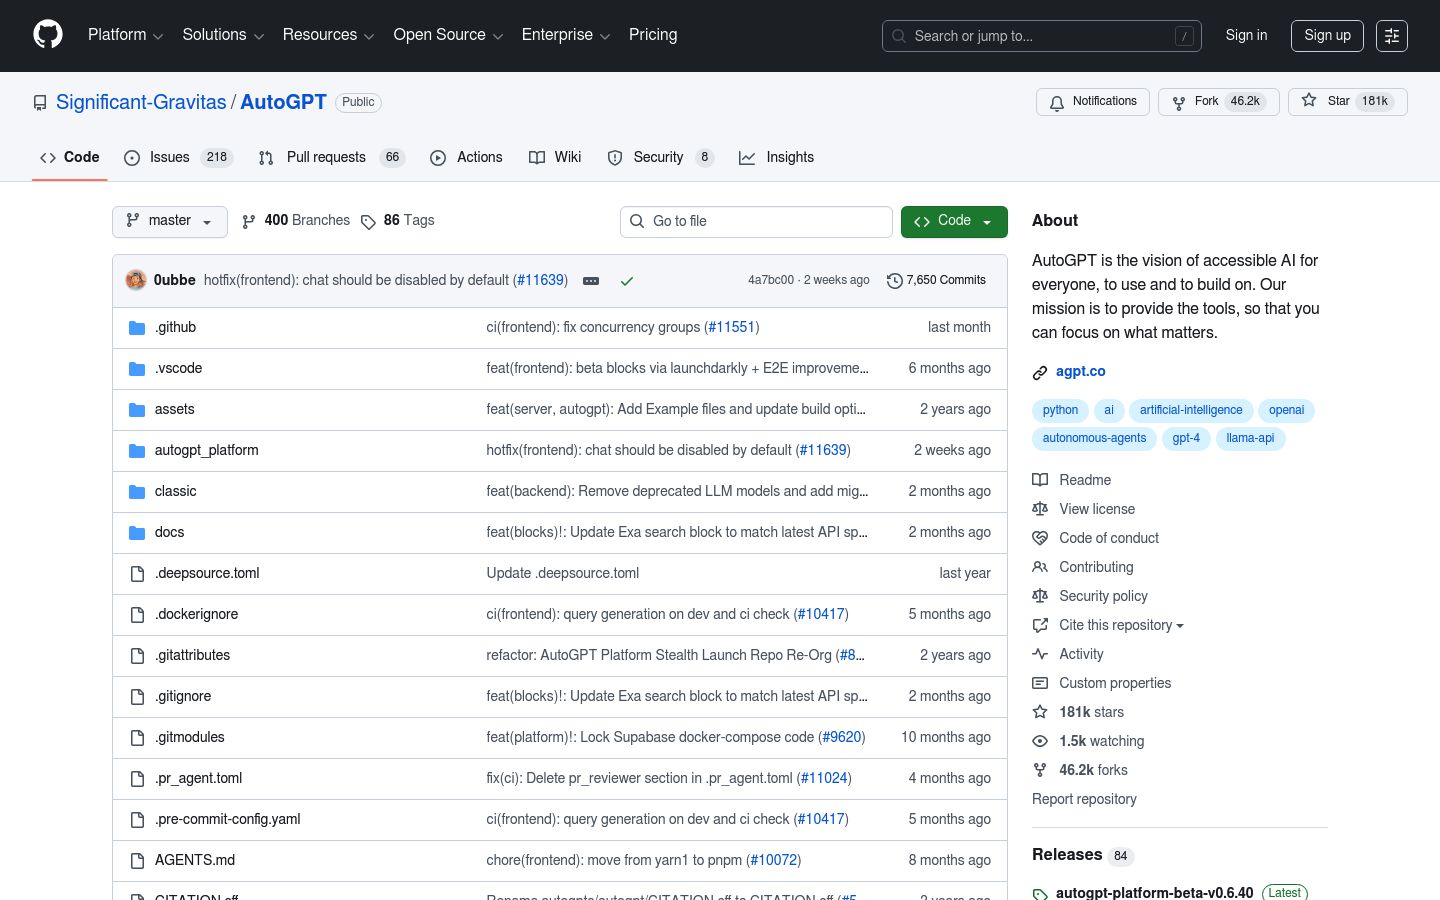The image size is (1440, 900).
Task: Switch to the Pull requests tab
Action: tap(331, 157)
